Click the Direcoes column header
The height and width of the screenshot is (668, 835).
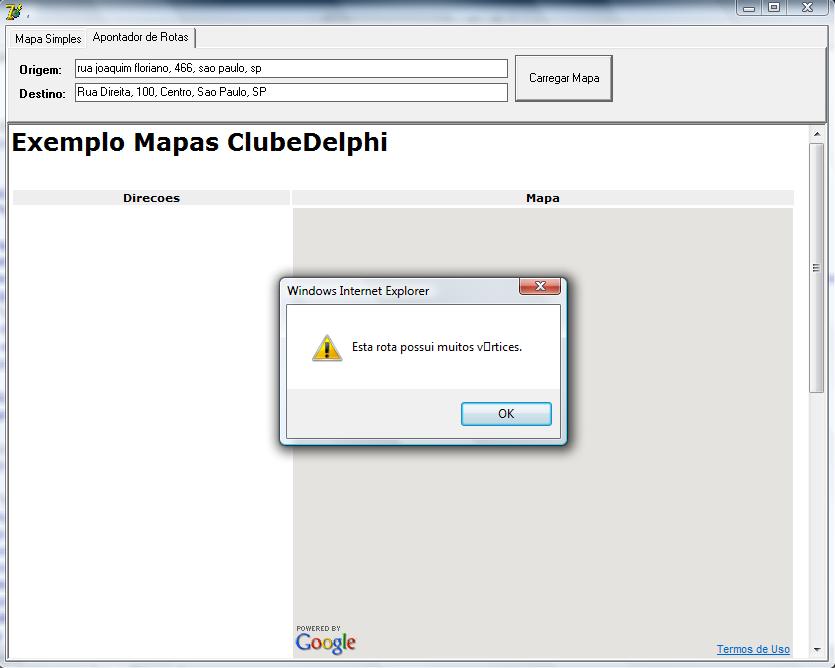(x=151, y=198)
